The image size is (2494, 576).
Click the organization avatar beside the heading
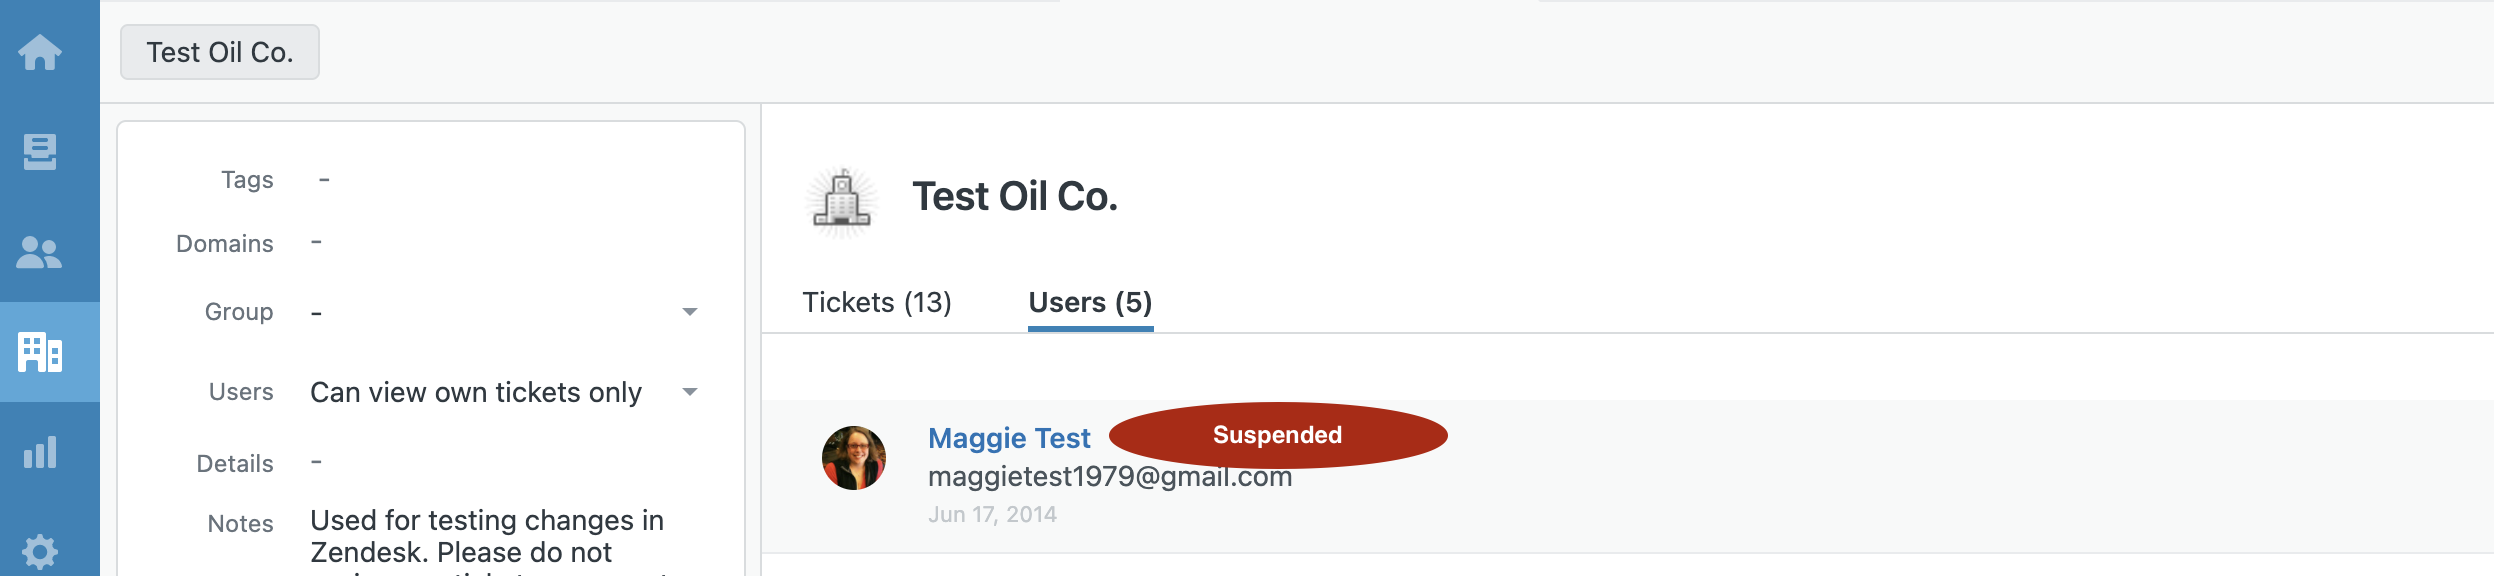coord(842,200)
